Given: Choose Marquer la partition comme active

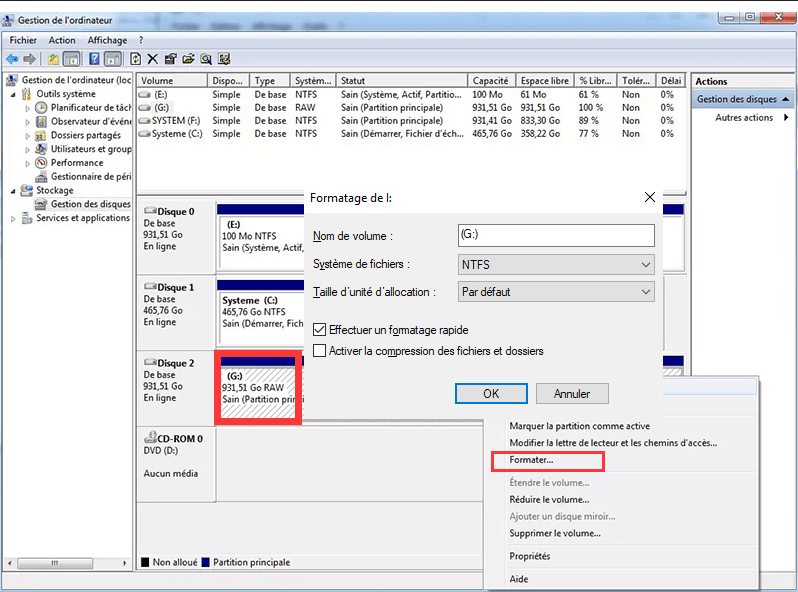Looking at the screenshot, I should (579, 426).
